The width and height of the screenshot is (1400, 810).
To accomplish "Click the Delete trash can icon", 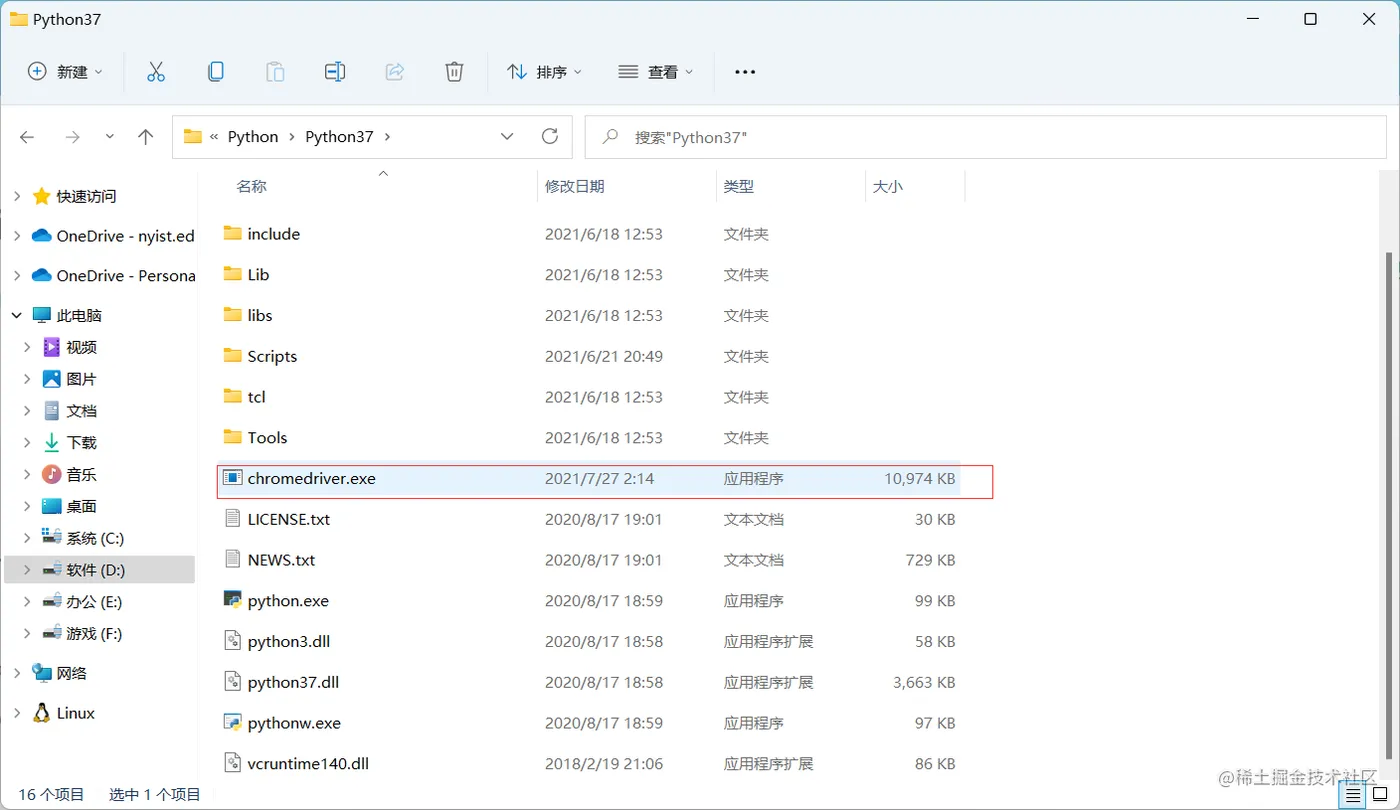I will (454, 72).
